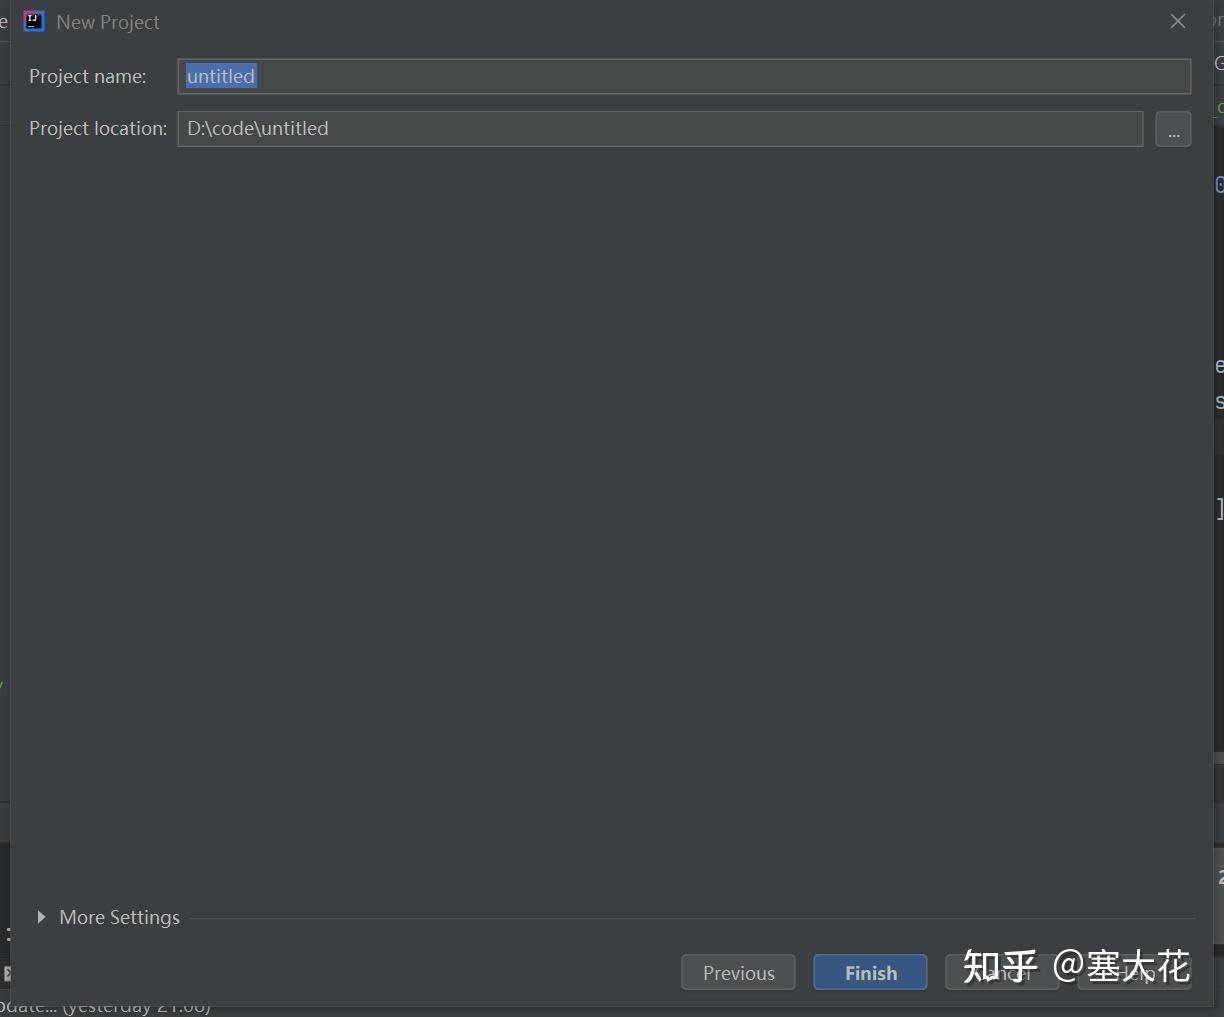Click the D:\code\untitled path text

(257, 128)
